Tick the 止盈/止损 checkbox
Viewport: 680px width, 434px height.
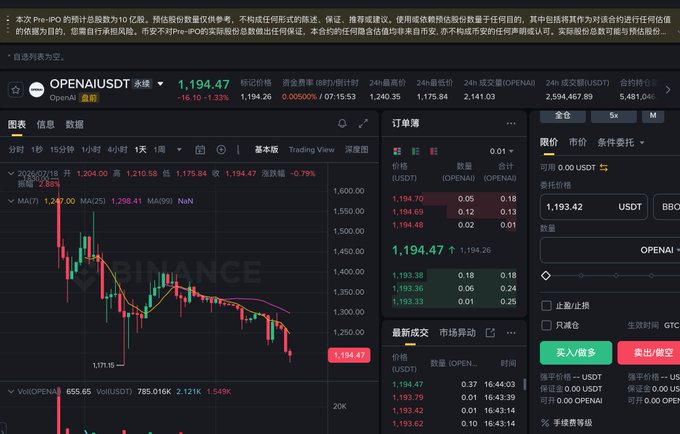coord(546,306)
